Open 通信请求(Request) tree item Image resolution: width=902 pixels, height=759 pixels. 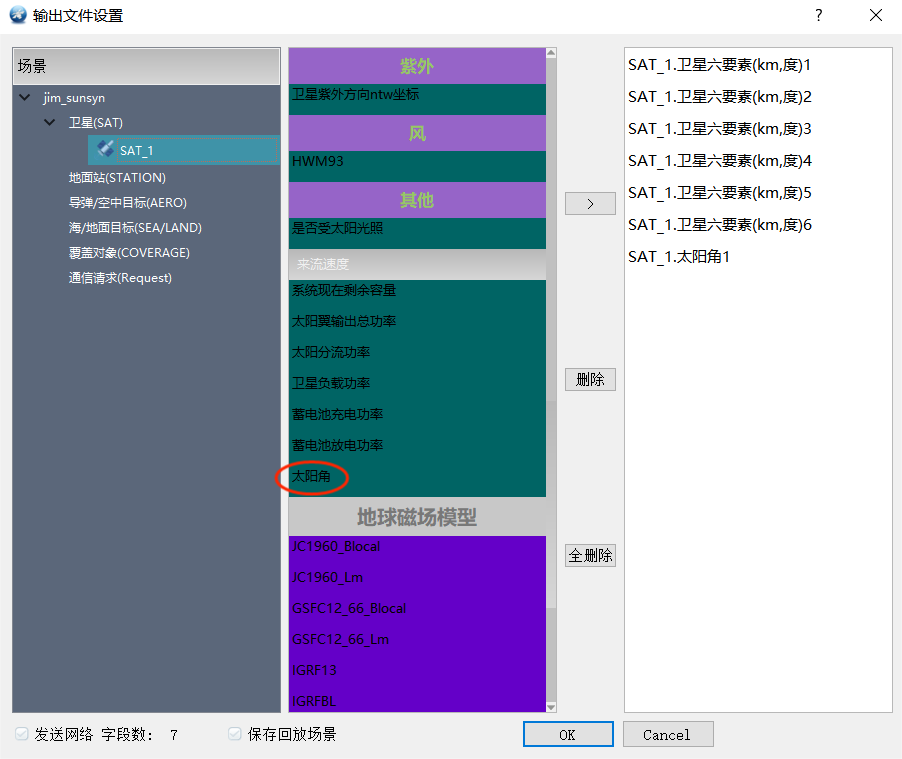coord(120,278)
